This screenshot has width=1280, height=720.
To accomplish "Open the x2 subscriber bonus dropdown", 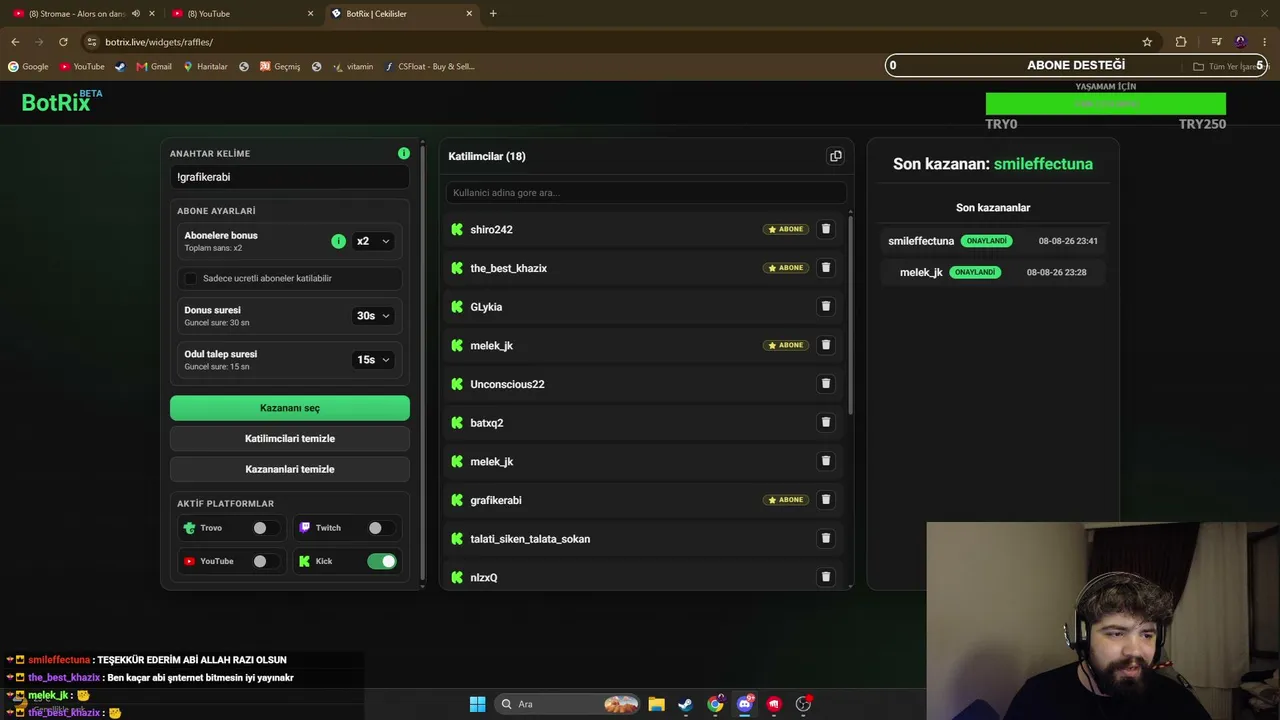I will [x=373, y=241].
